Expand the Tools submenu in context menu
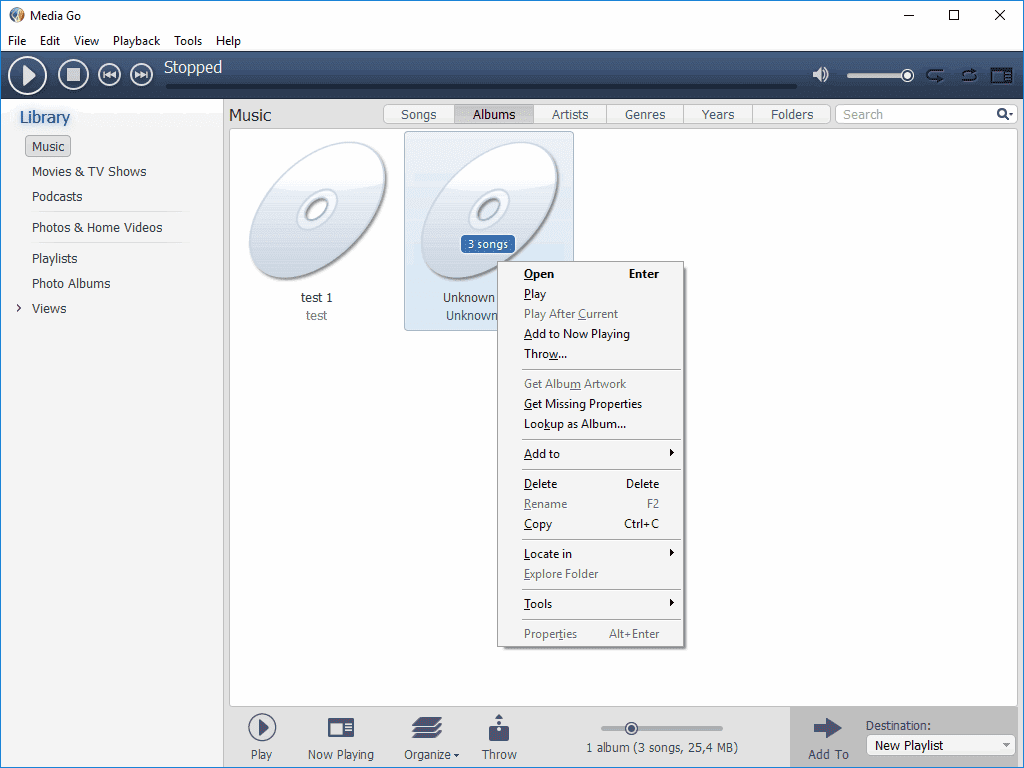Viewport: 1024px width, 768px height. pyautogui.click(x=590, y=604)
